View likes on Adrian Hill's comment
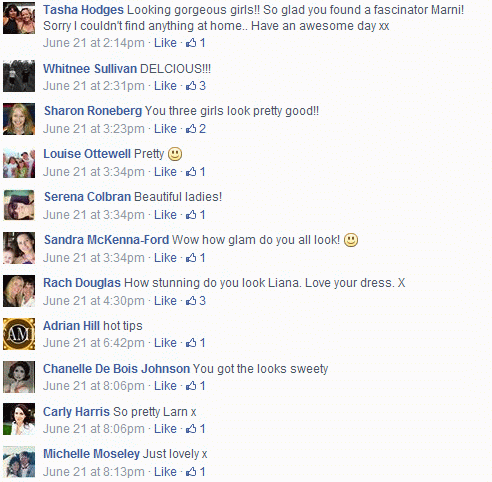Screen dimensions: 492x482 (195, 343)
